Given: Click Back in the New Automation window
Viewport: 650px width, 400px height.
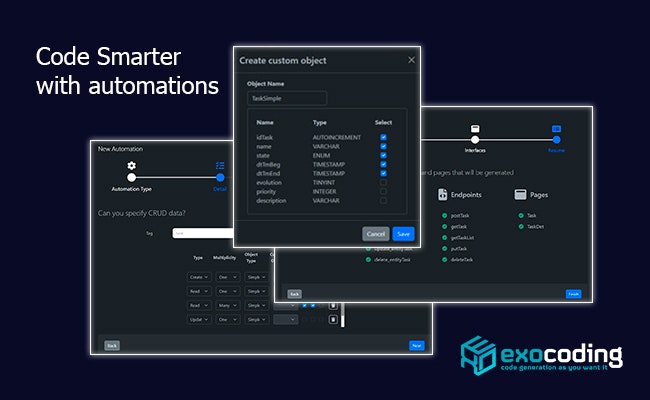Looking at the screenshot, I should pyautogui.click(x=112, y=345).
